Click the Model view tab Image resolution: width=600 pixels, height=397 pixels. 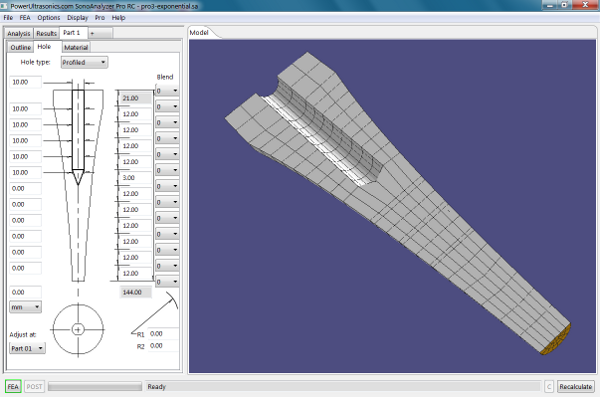pyautogui.click(x=199, y=33)
